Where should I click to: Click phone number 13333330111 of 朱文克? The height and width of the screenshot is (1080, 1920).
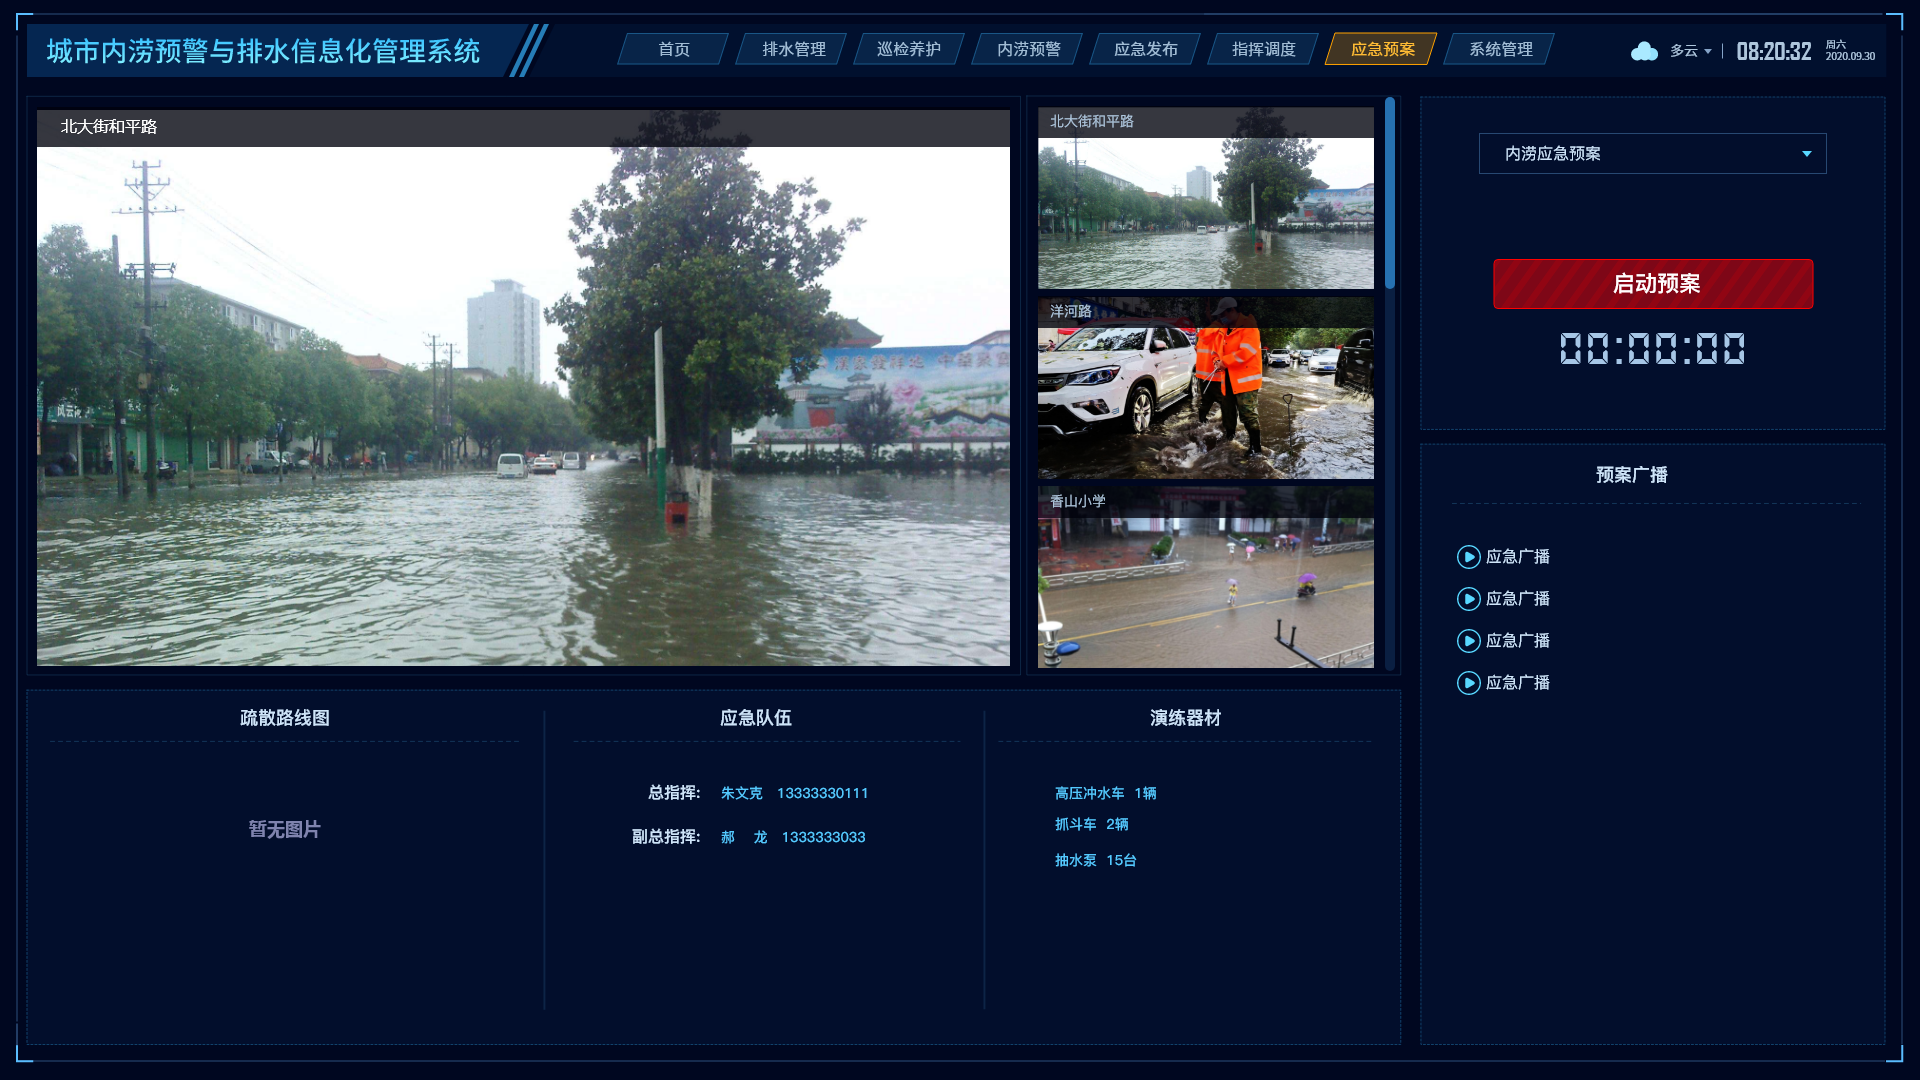[822, 793]
